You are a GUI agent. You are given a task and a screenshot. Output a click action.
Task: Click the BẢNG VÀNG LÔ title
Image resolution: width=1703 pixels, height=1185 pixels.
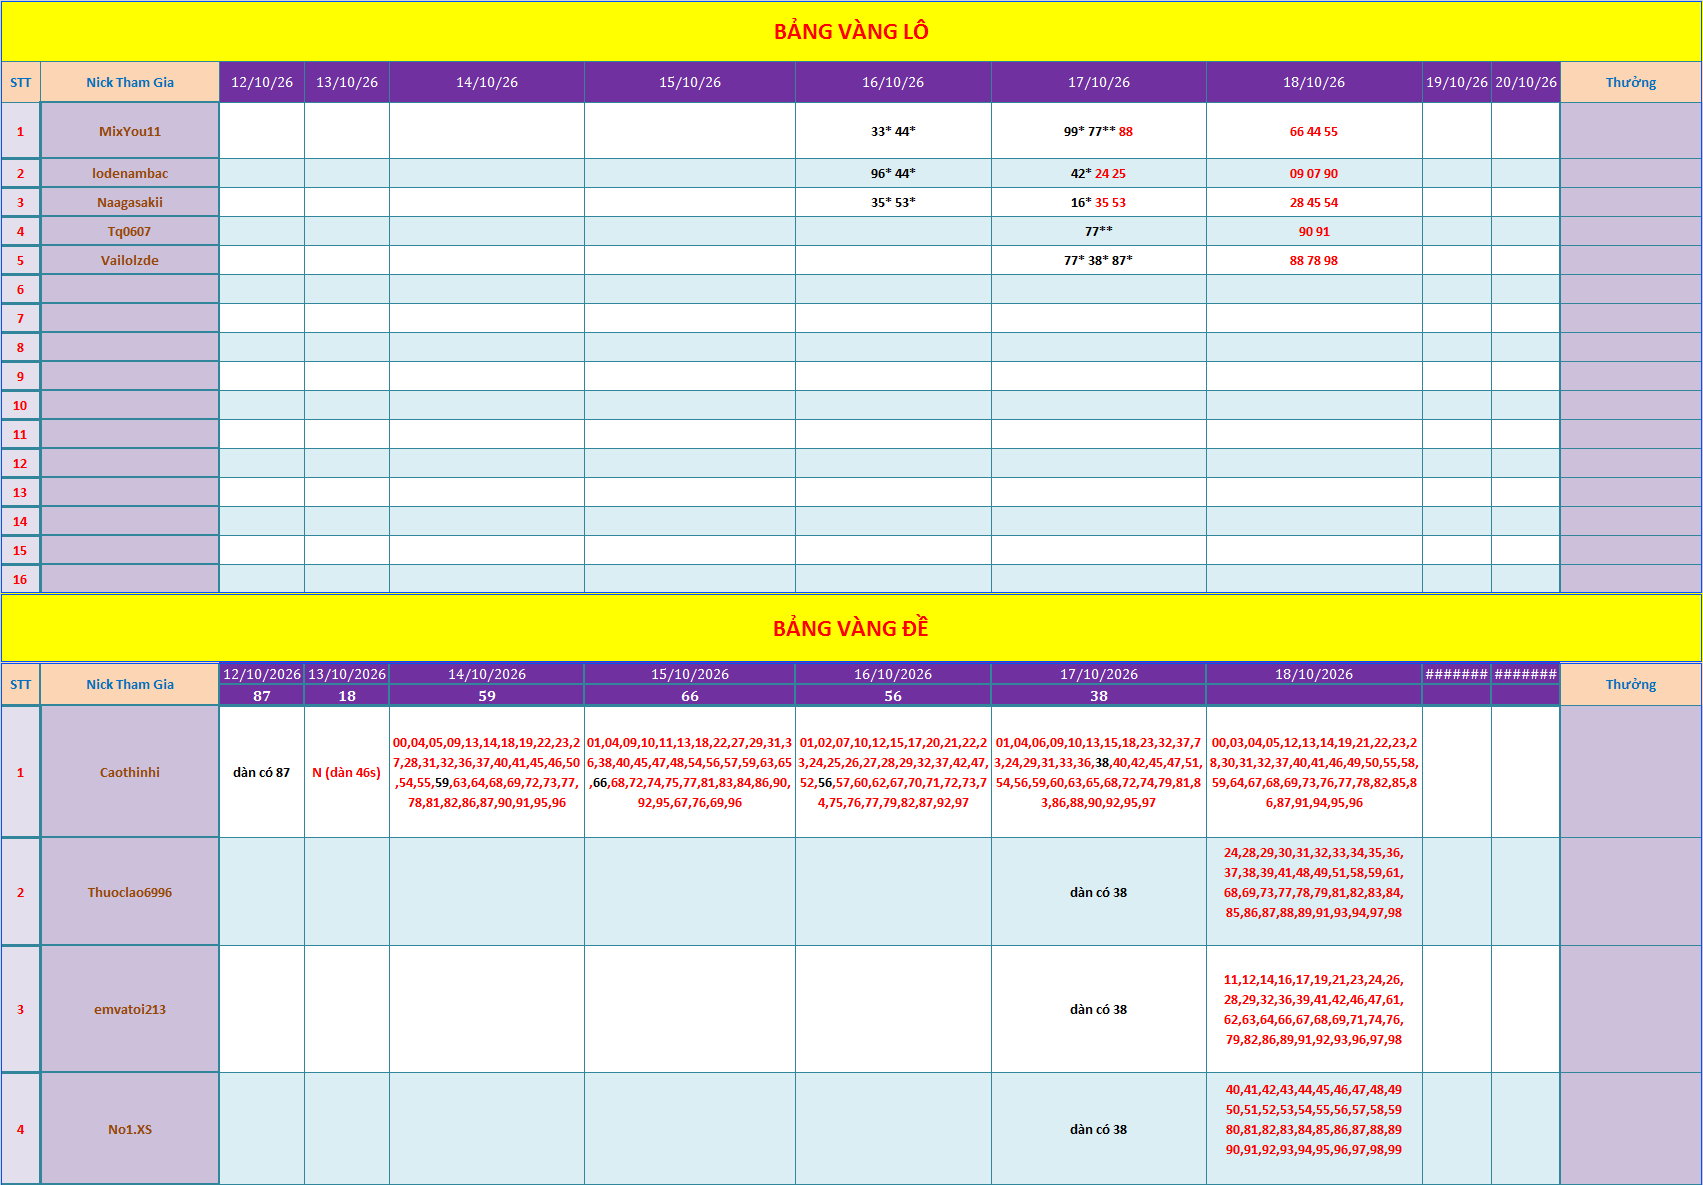pyautogui.click(x=851, y=32)
